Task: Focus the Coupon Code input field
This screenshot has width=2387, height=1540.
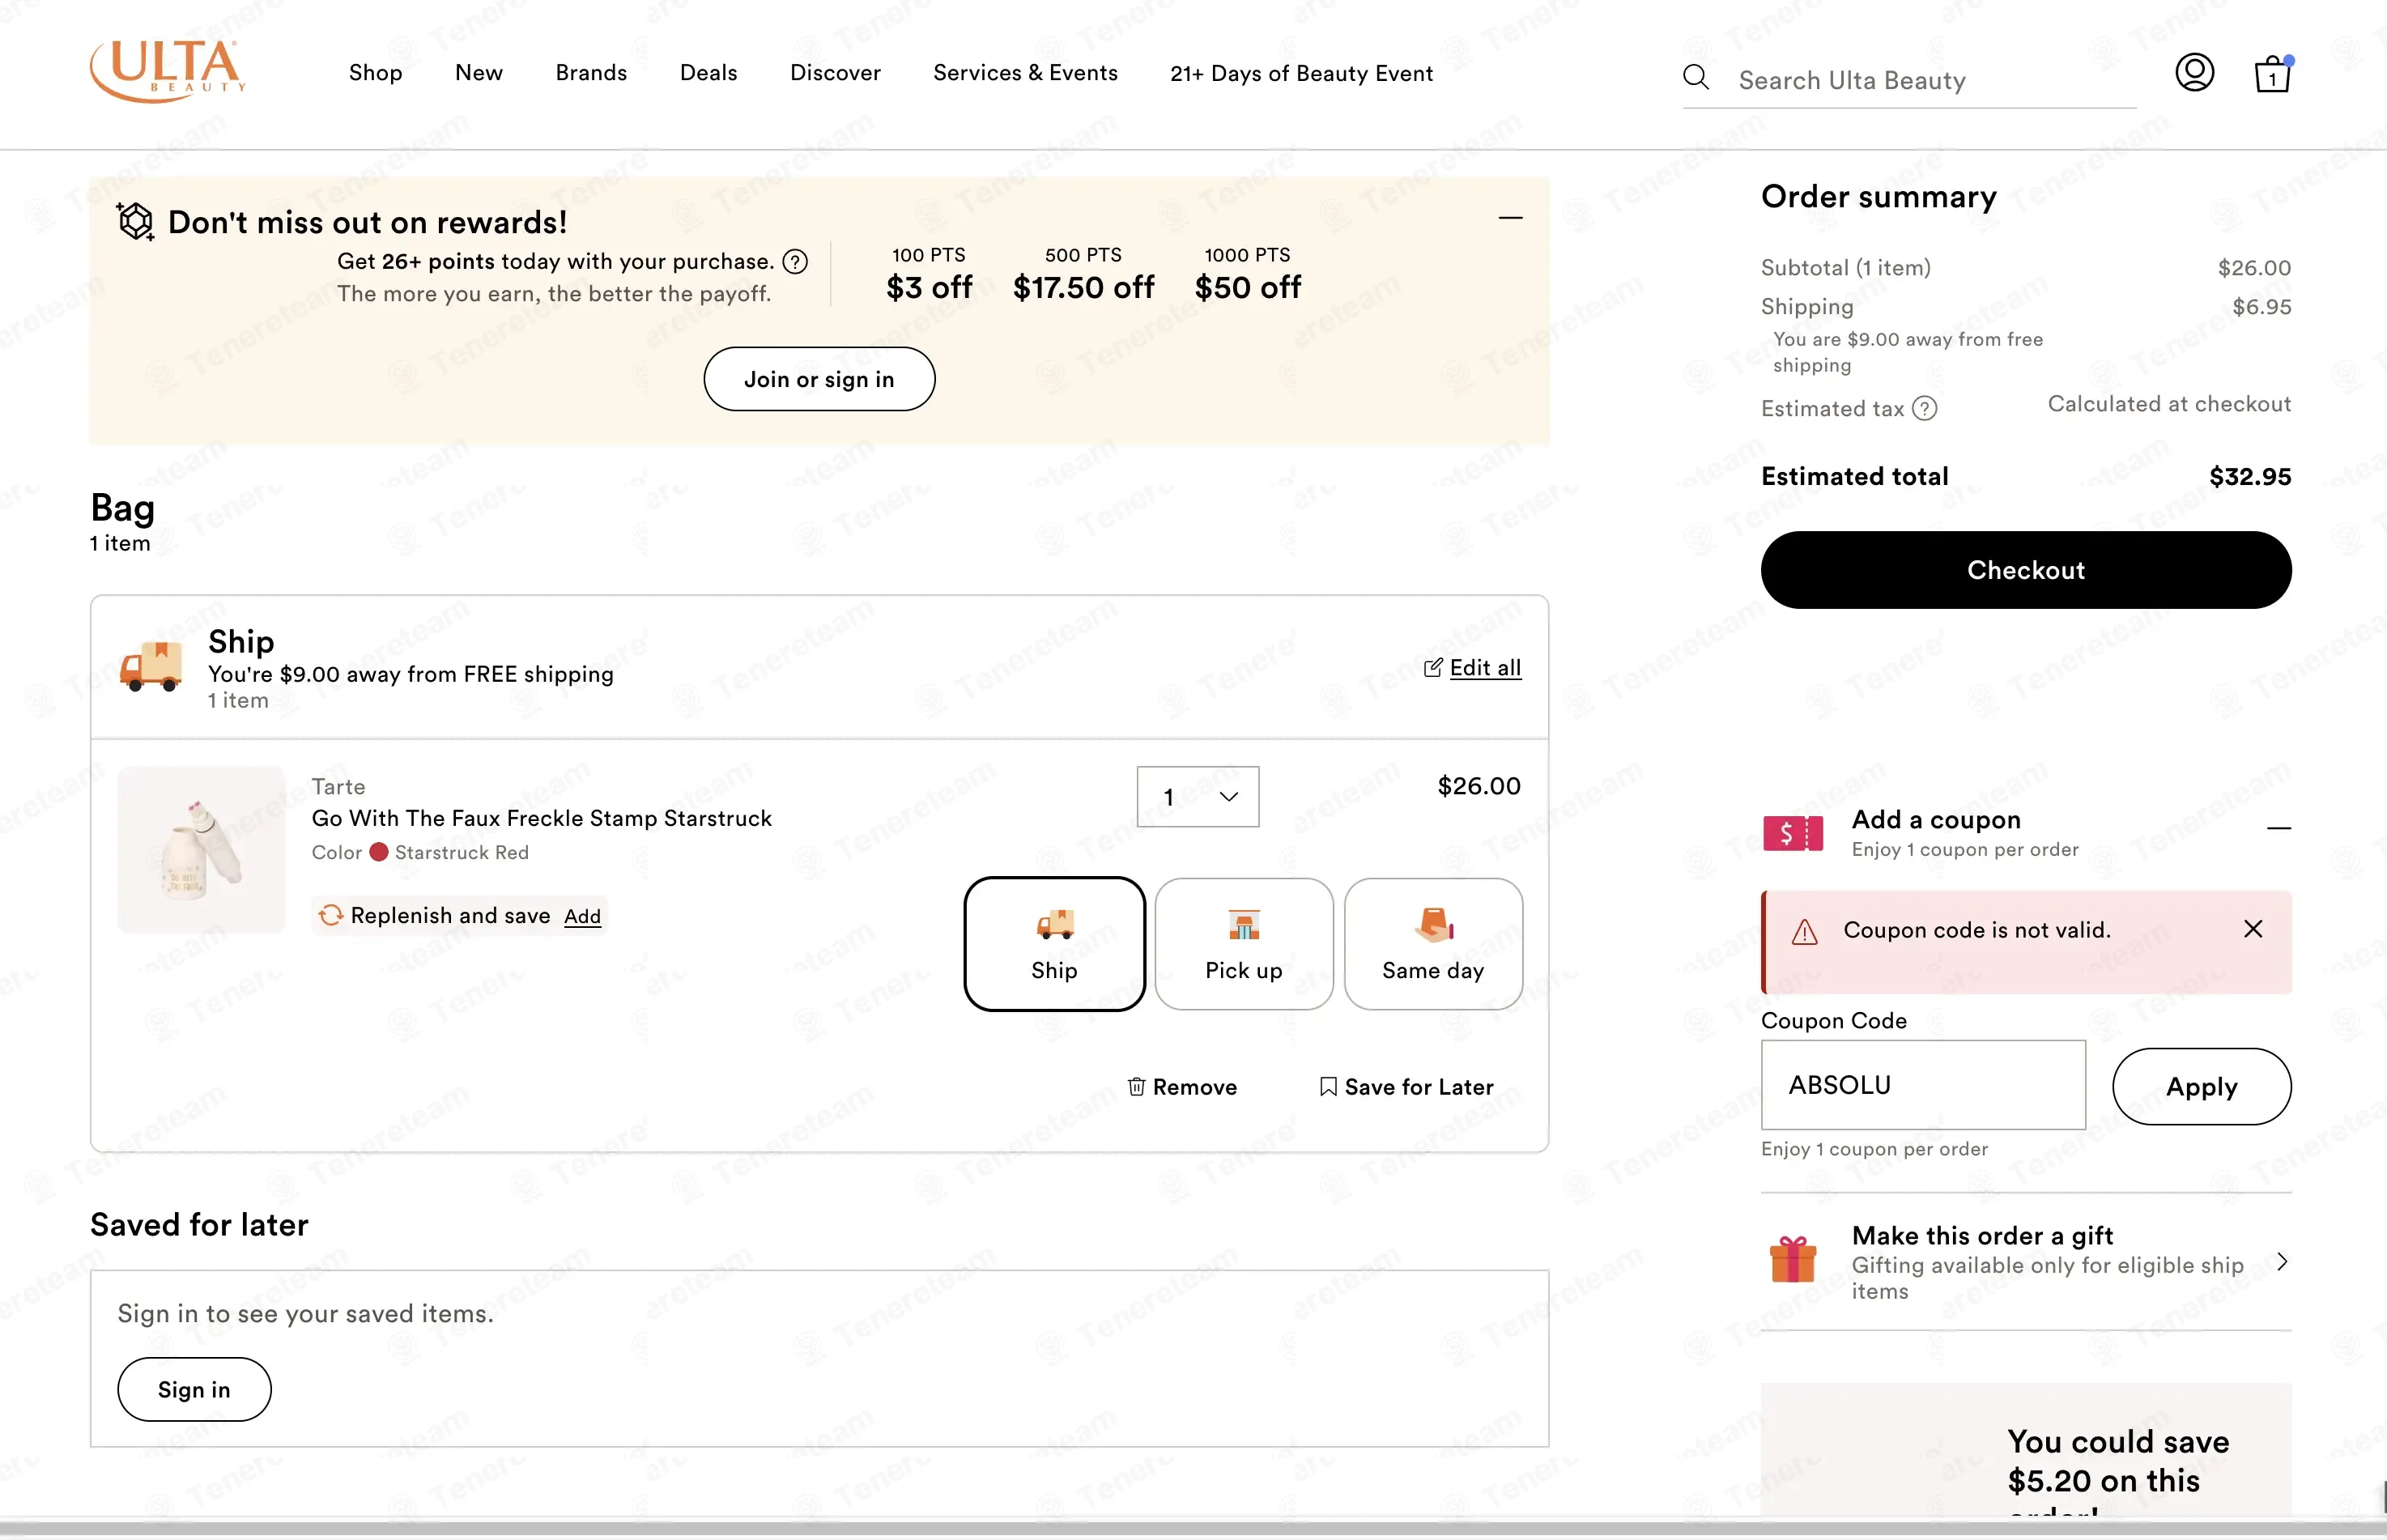Action: pyautogui.click(x=1923, y=1085)
